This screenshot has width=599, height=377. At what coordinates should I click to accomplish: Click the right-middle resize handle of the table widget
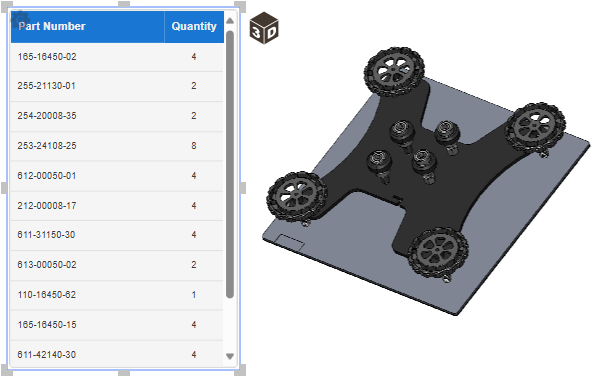242,188
